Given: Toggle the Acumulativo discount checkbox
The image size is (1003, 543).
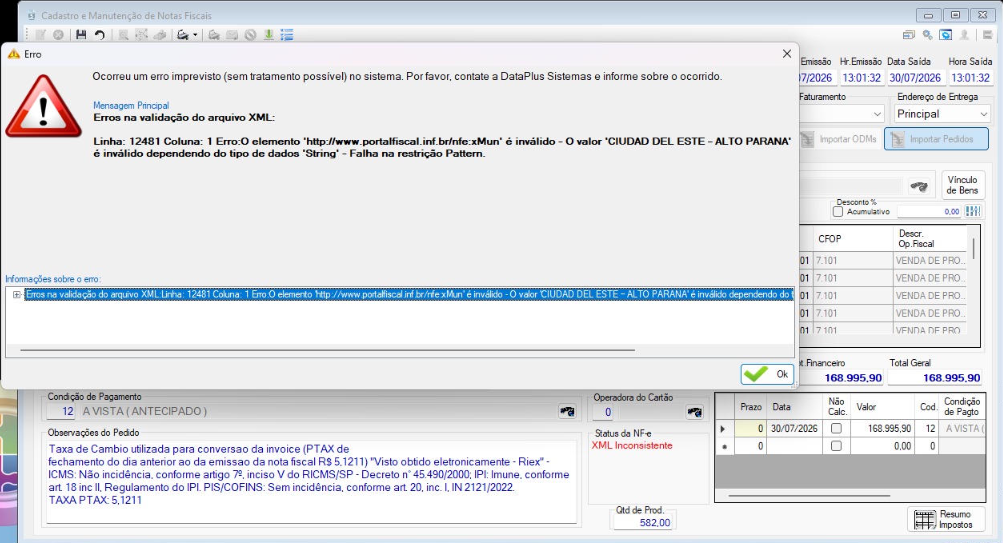Looking at the screenshot, I should tap(838, 212).
